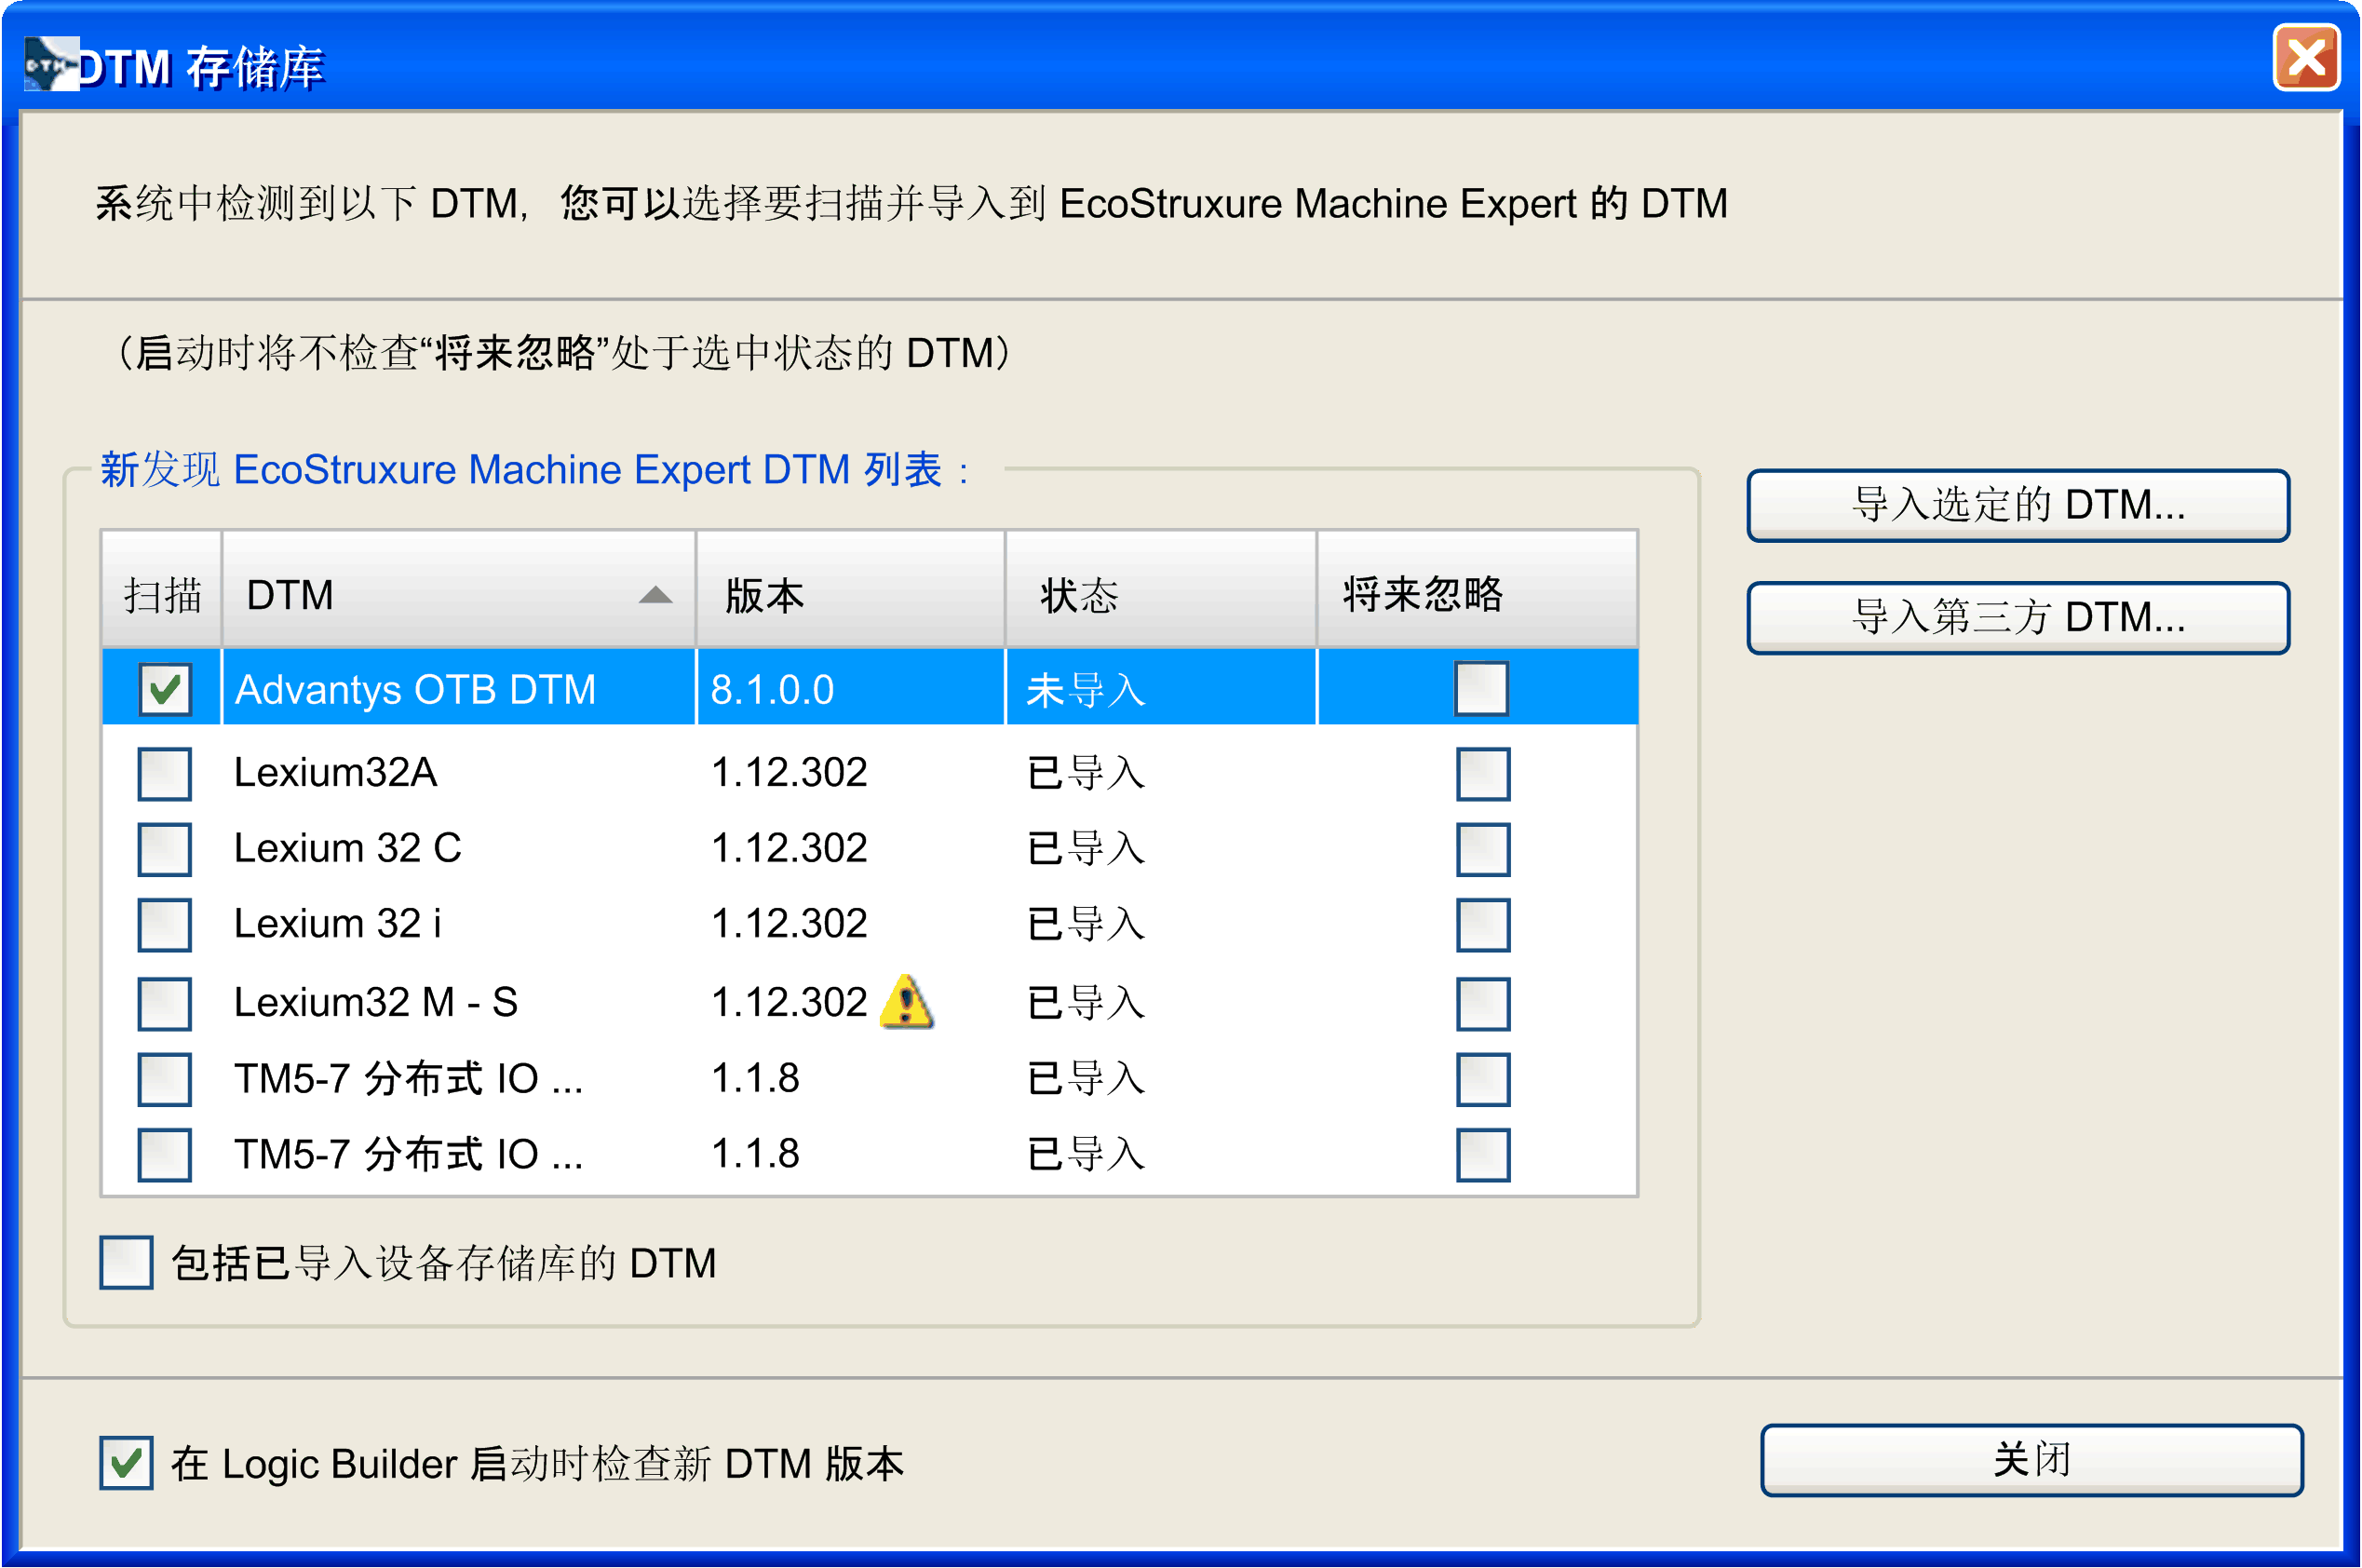Click the 未导入 status of Advantys OTB DTM
The image size is (2362, 1568).
(1086, 690)
